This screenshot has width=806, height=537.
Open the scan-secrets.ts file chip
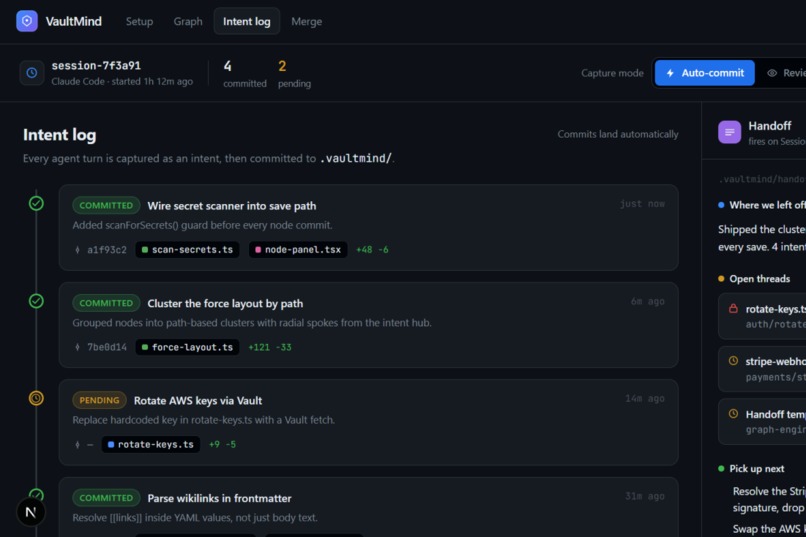pyautogui.click(x=188, y=250)
